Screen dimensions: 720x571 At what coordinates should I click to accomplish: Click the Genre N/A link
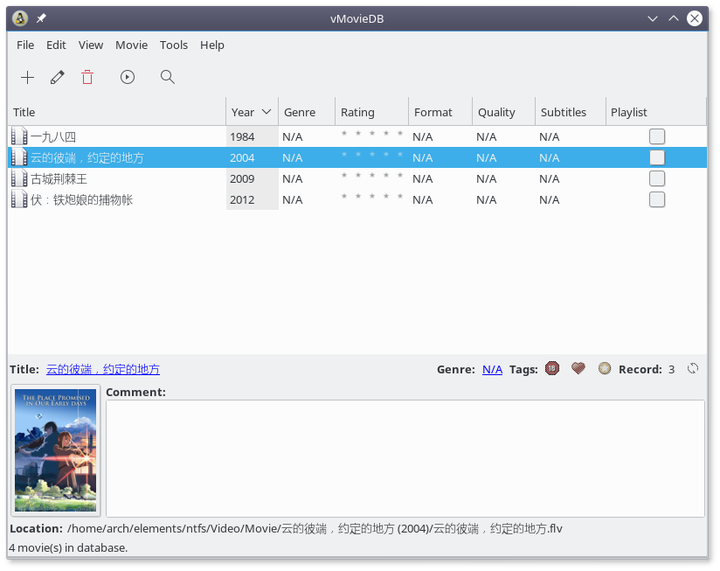(492, 369)
